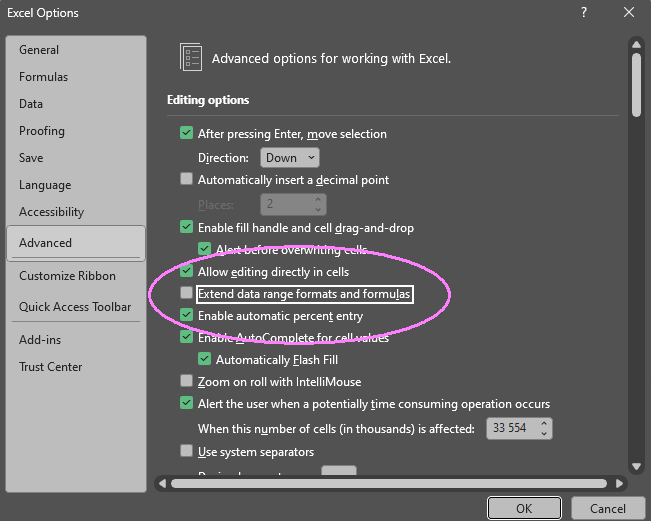Screen dimensions: 651x521
Task: Click the vertical scrollbar thumb
Action: click(636, 85)
